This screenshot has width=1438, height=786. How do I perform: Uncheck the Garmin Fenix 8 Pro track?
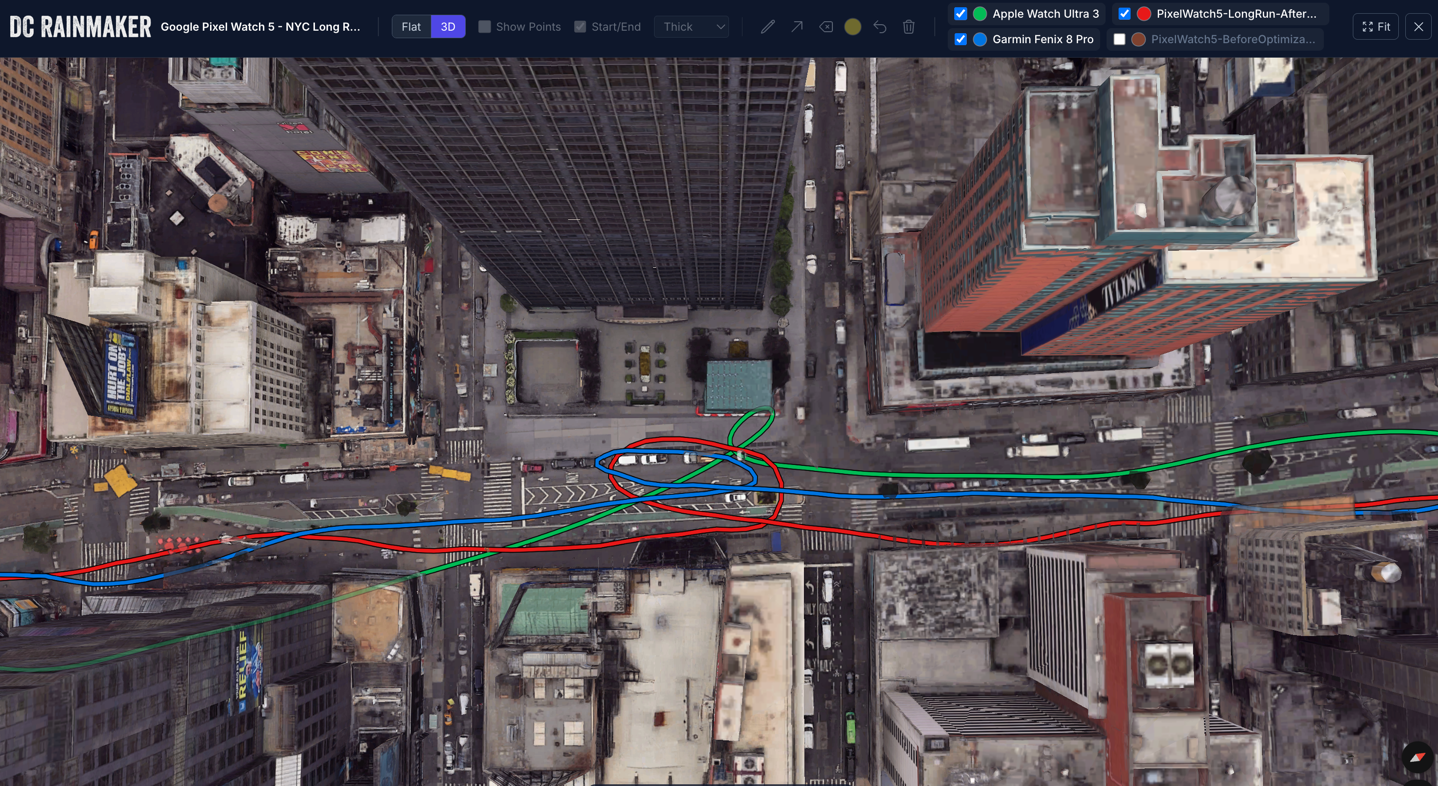coord(960,40)
